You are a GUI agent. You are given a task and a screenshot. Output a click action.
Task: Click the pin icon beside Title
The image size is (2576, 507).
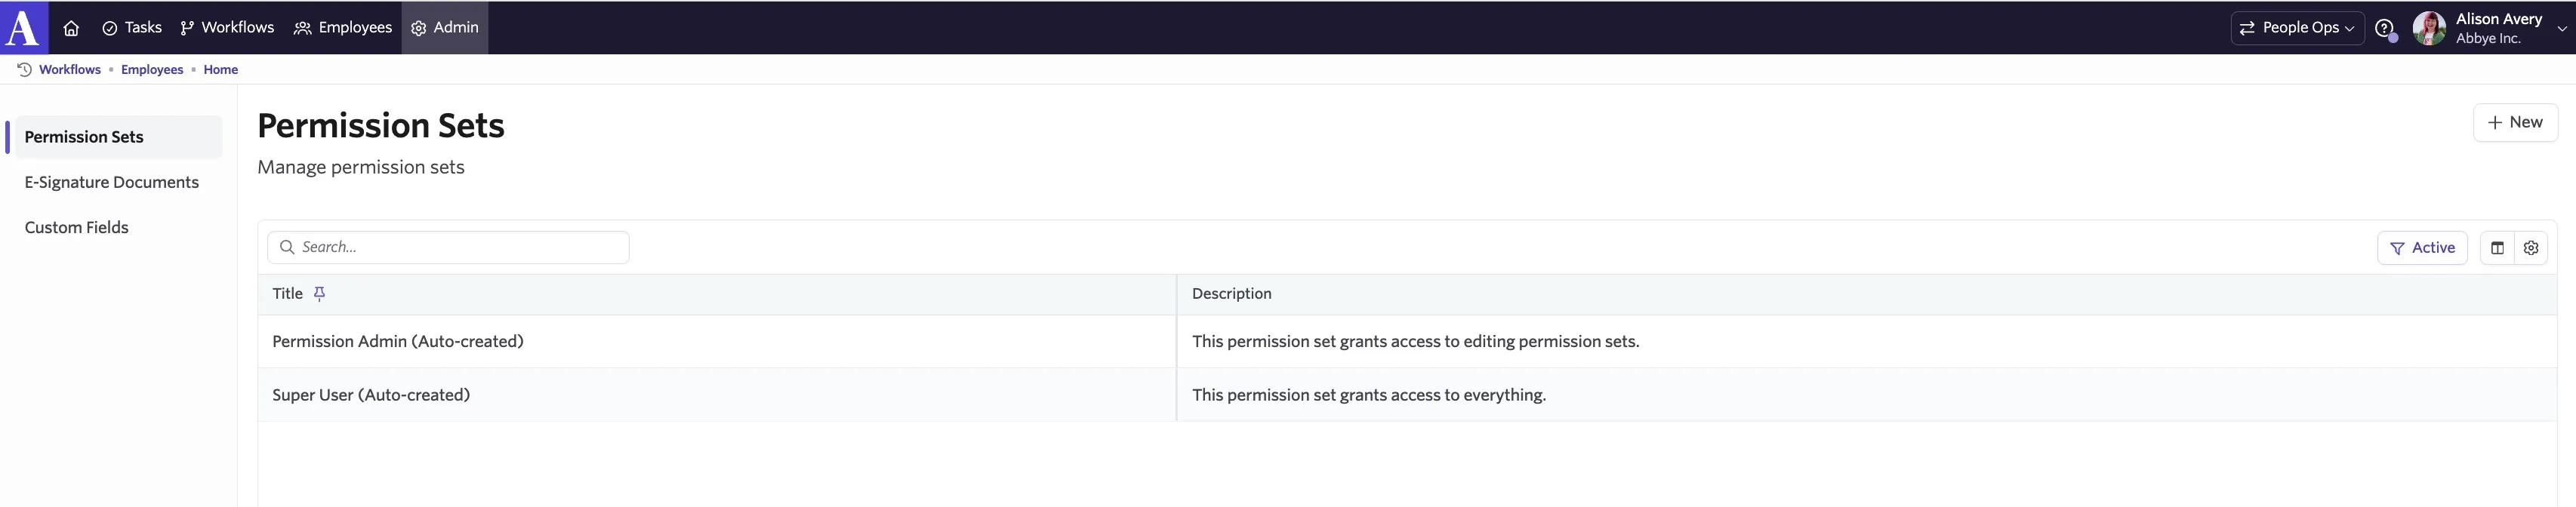(319, 294)
